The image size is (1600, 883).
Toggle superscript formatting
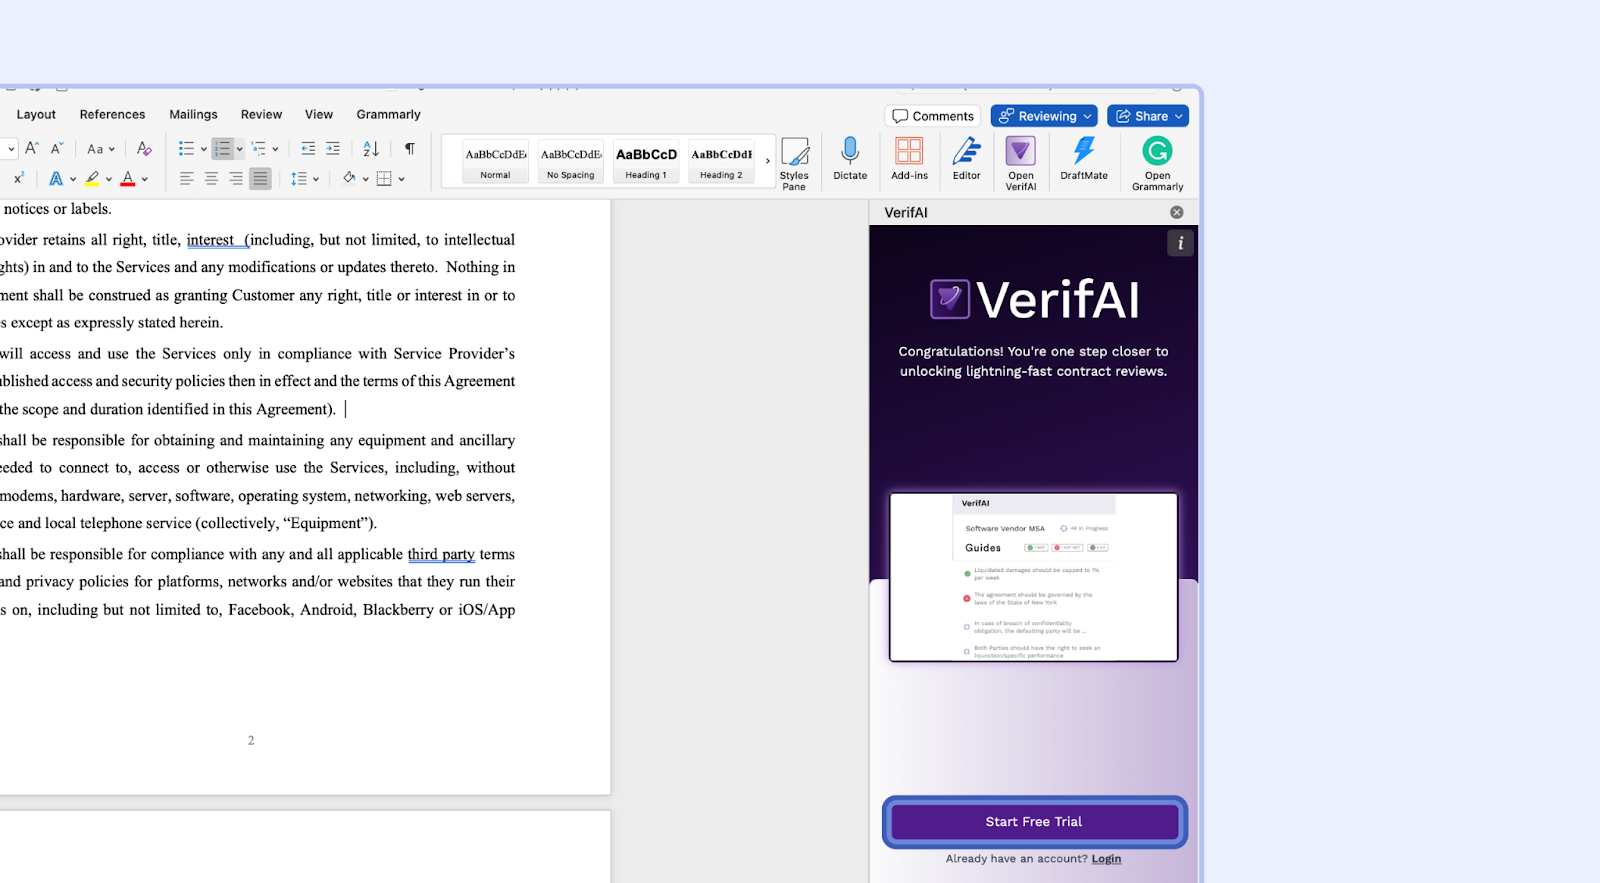18,179
